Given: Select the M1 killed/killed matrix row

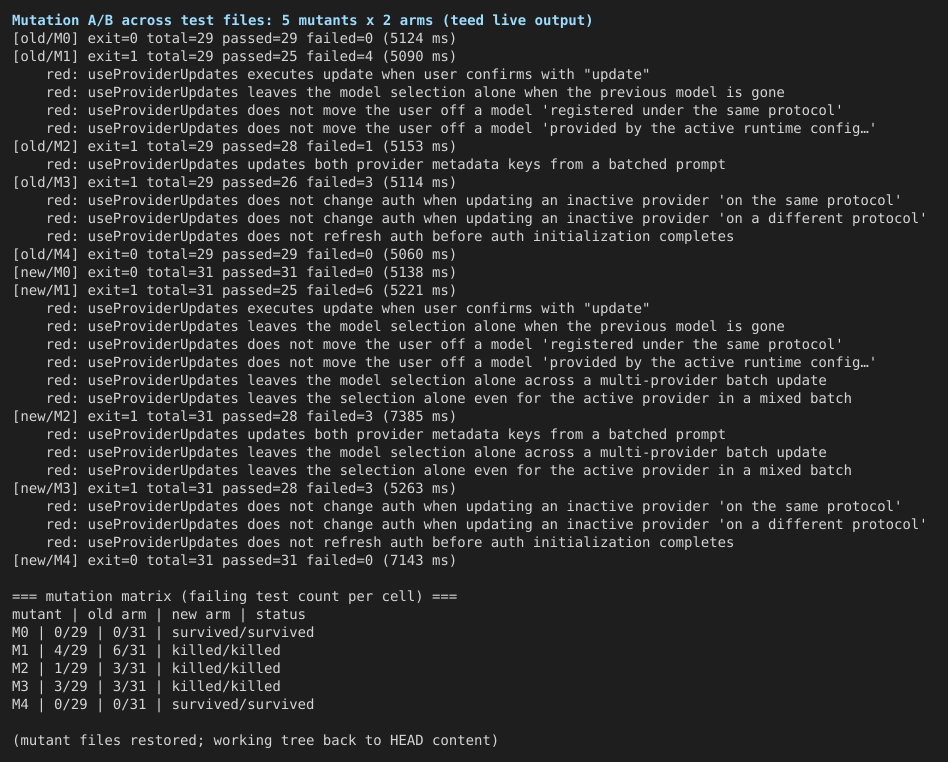Looking at the screenshot, I should click(x=146, y=651).
